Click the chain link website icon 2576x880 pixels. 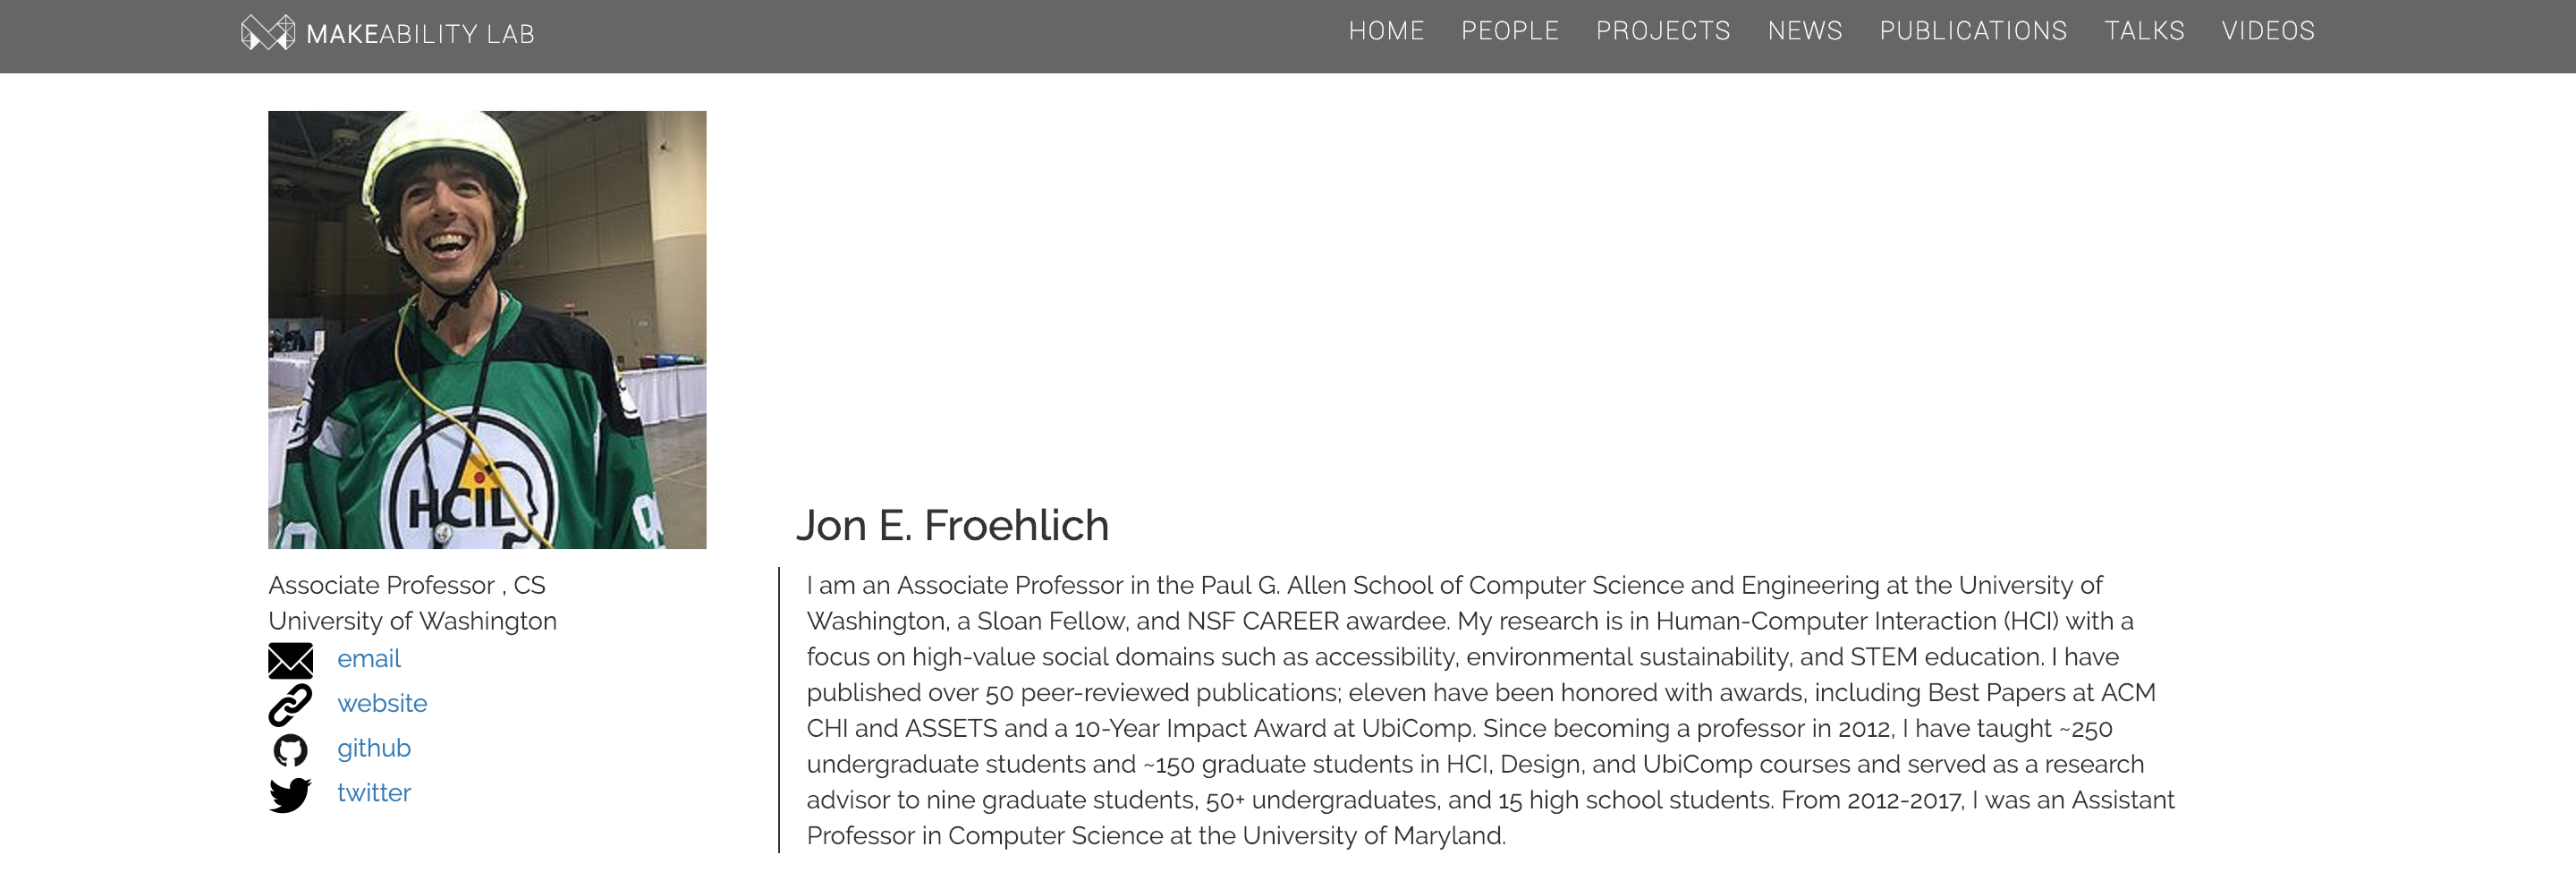[x=290, y=705]
